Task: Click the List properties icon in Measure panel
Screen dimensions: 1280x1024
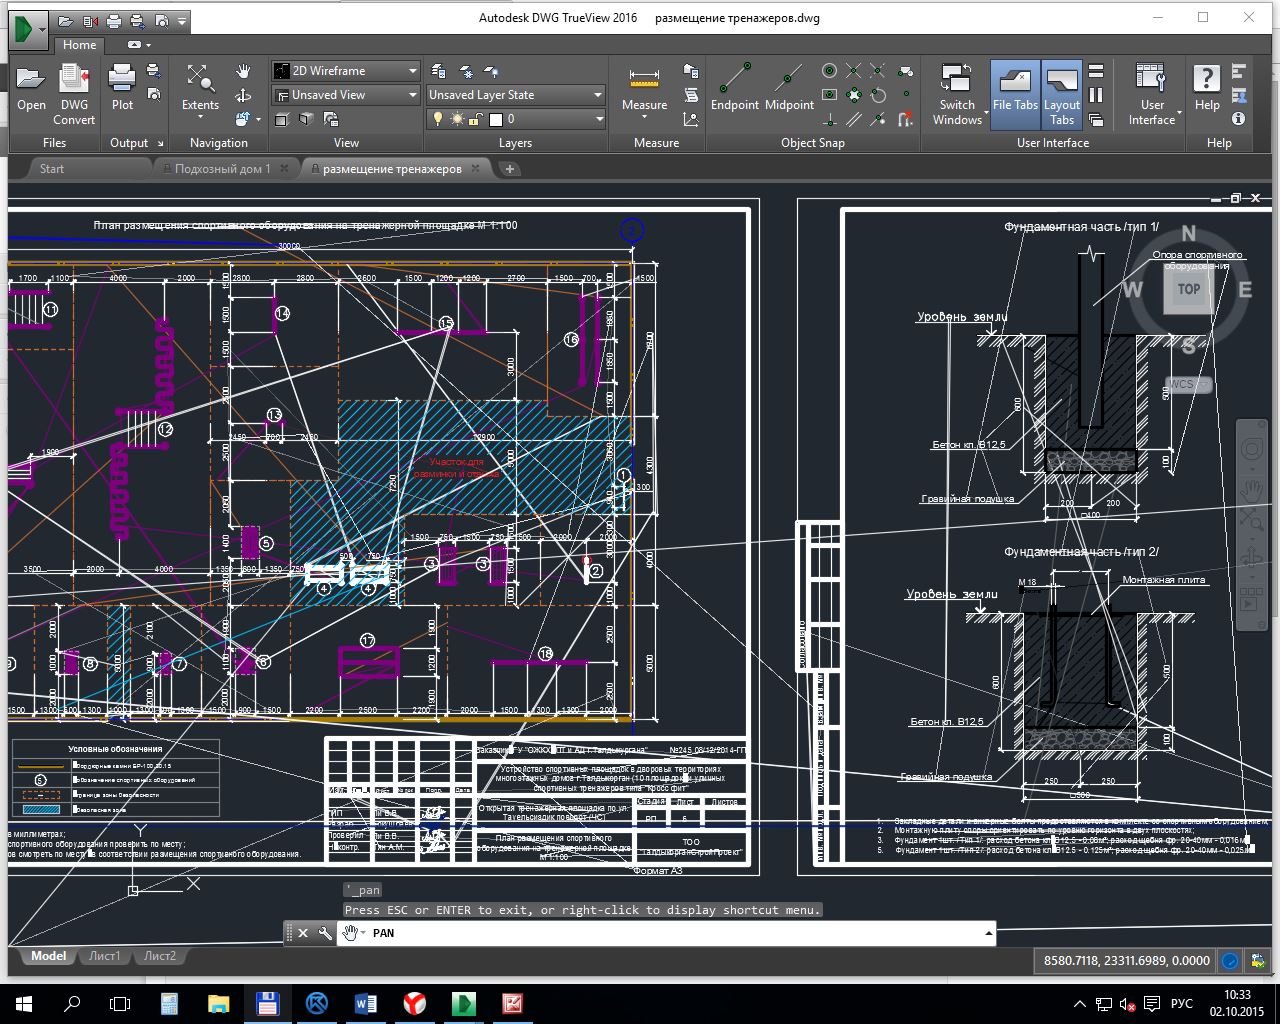Action: coord(691,95)
